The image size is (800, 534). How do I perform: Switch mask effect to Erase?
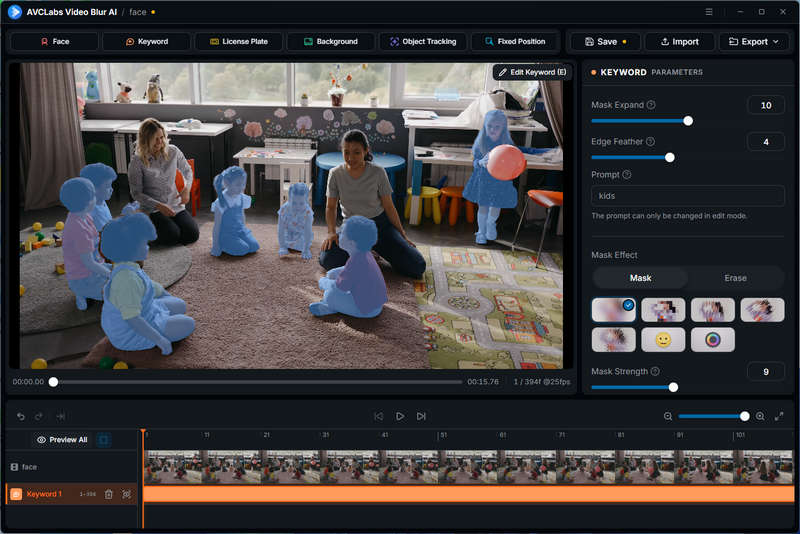click(735, 278)
